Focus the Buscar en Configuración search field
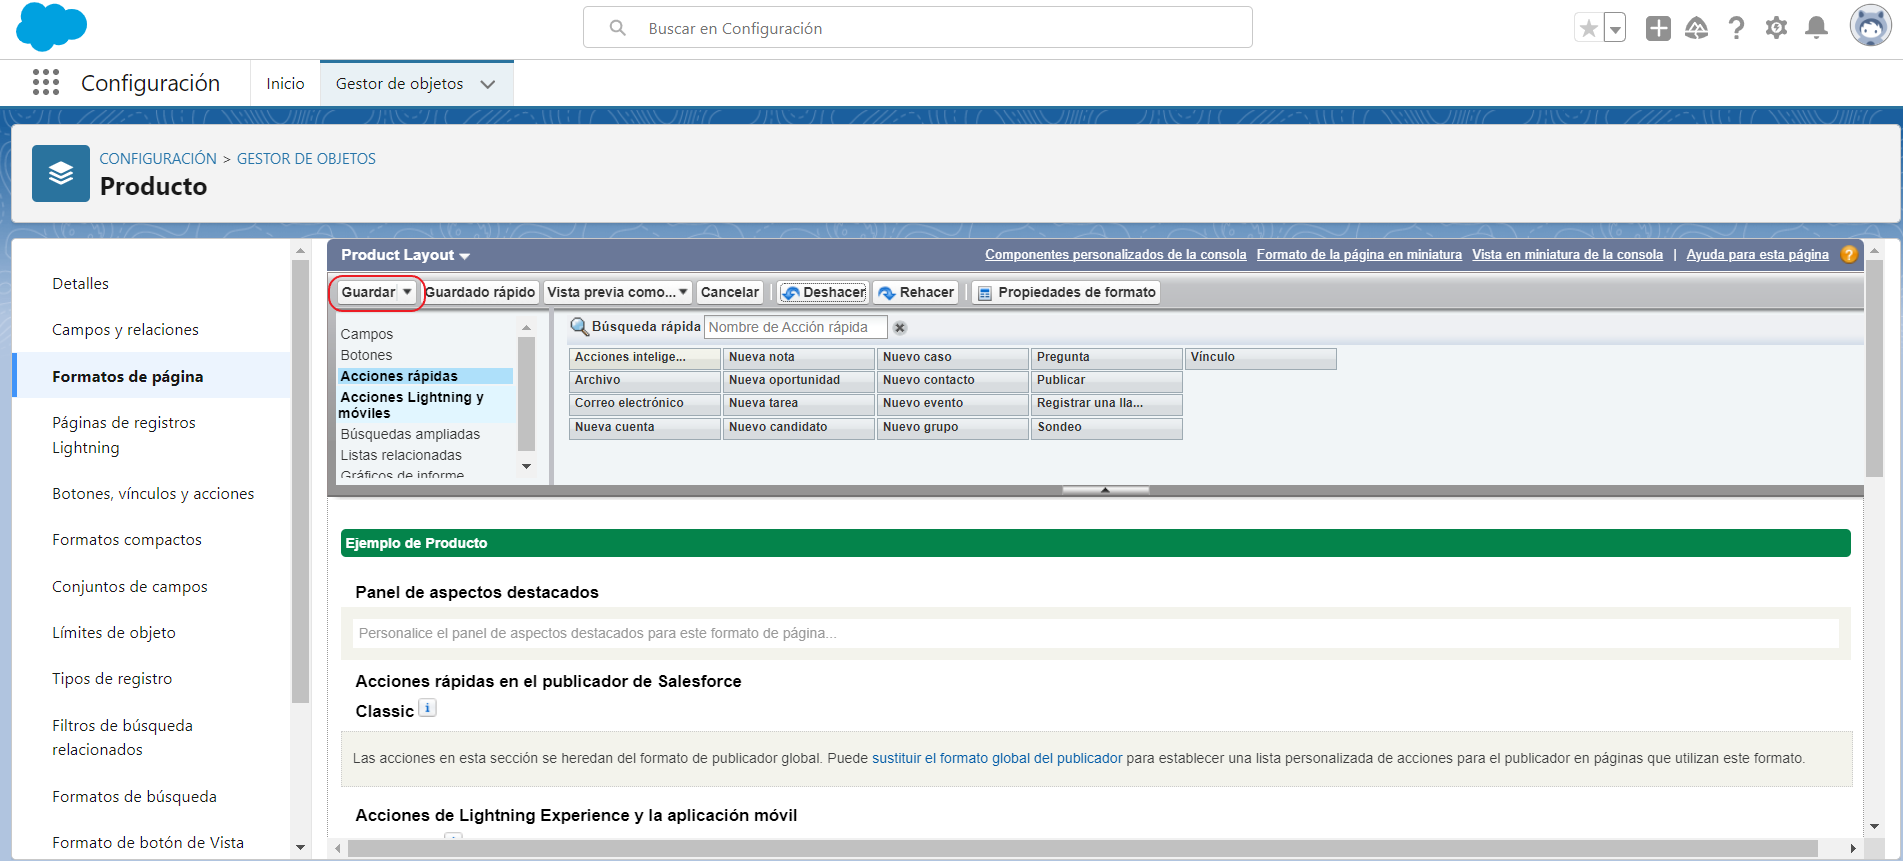Image resolution: width=1903 pixels, height=861 pixels. tap(918, 28)
